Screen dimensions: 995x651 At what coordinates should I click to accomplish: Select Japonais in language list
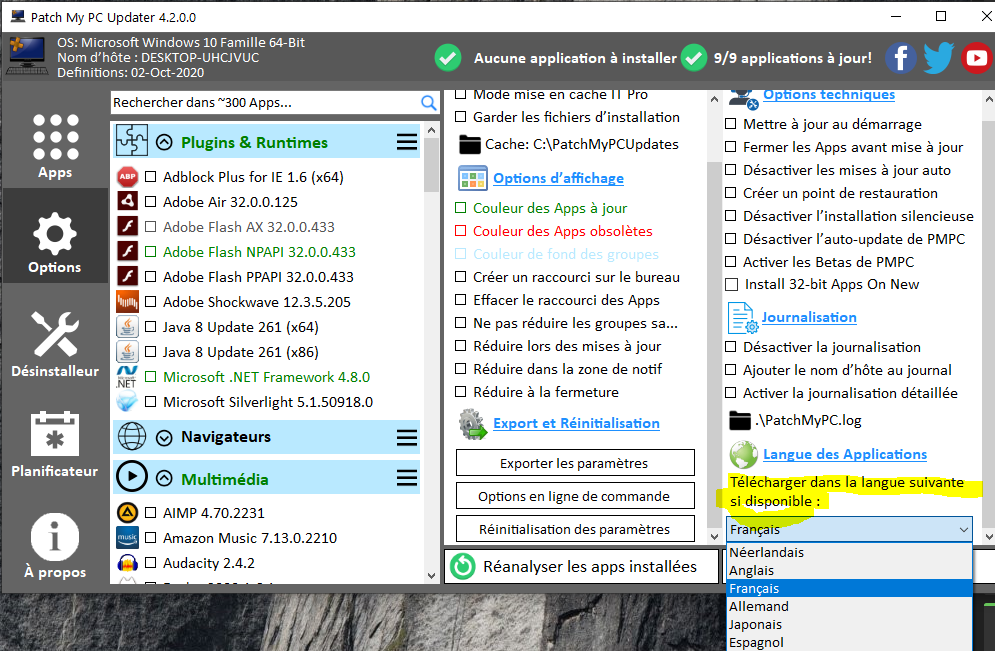tap(849, 625)
